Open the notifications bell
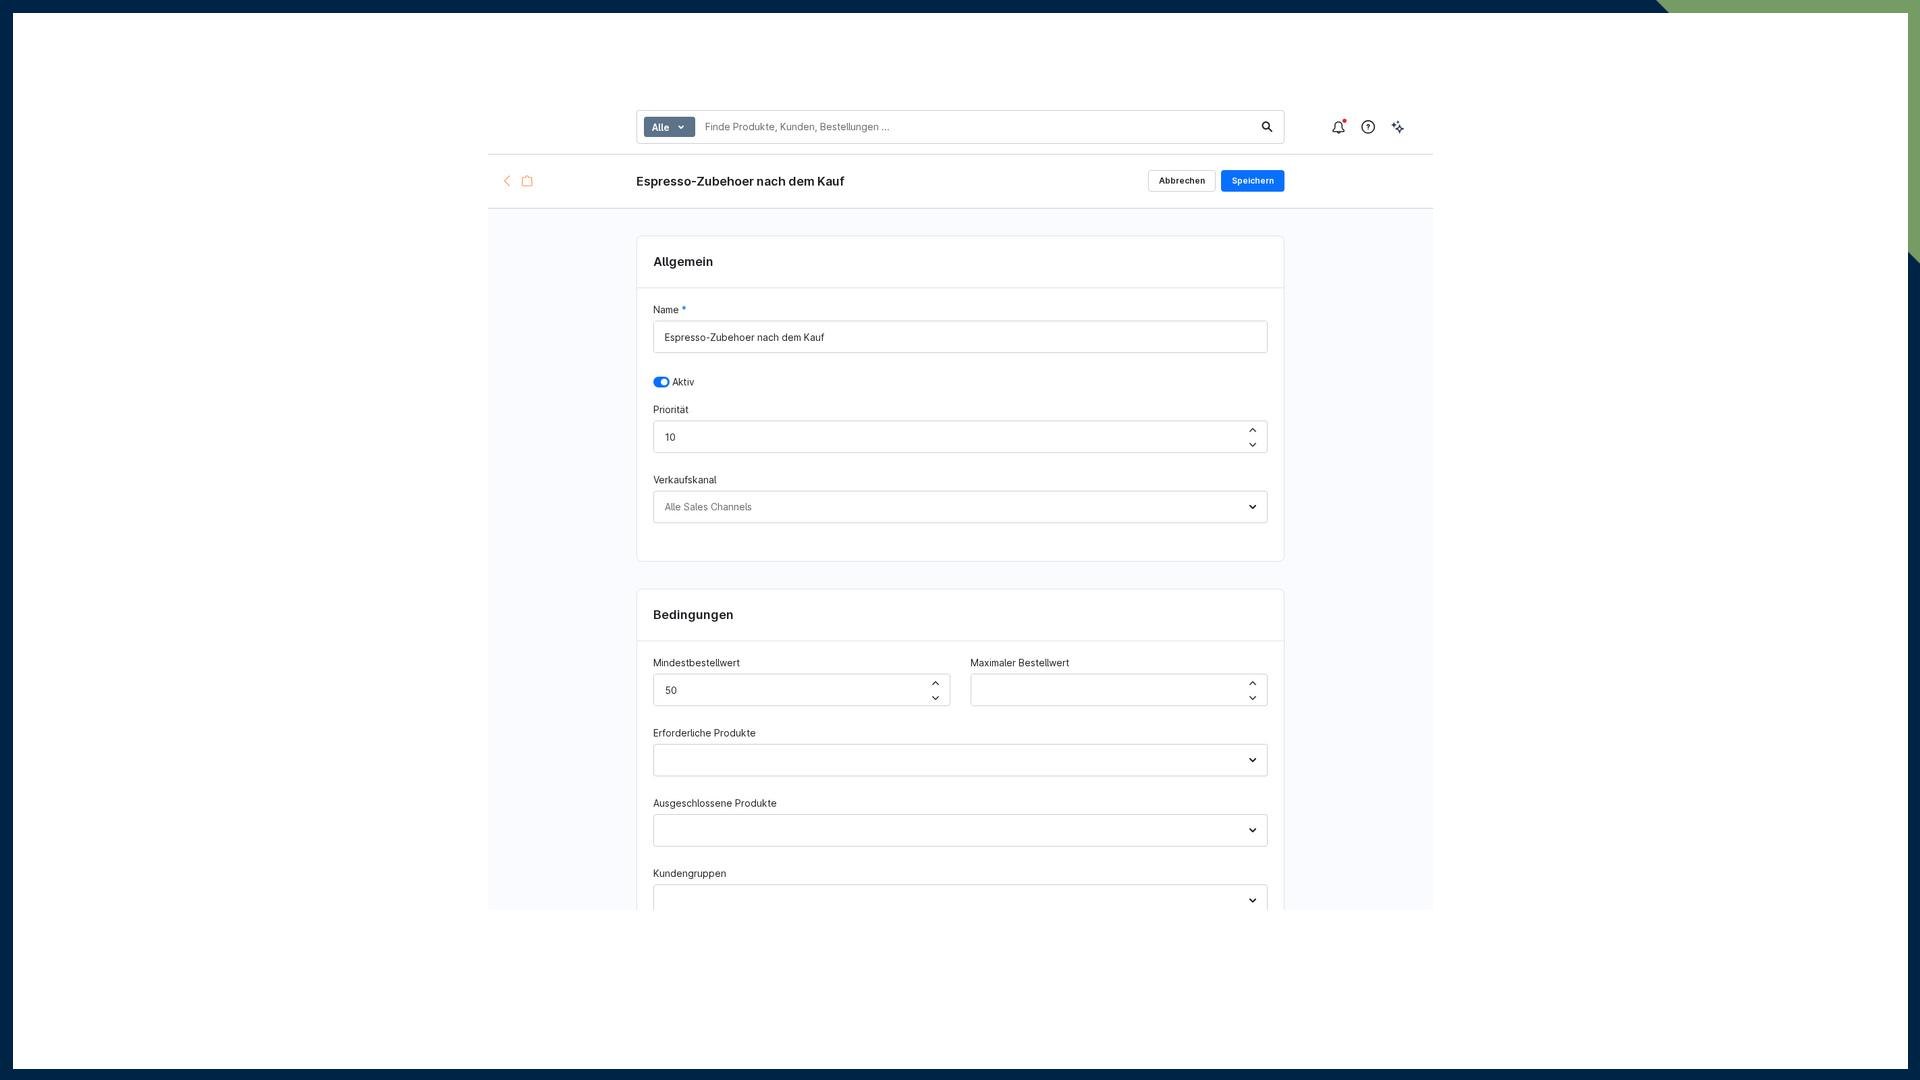The height and width of the screenshot is (1080, 1920). tap(1338, 127)
